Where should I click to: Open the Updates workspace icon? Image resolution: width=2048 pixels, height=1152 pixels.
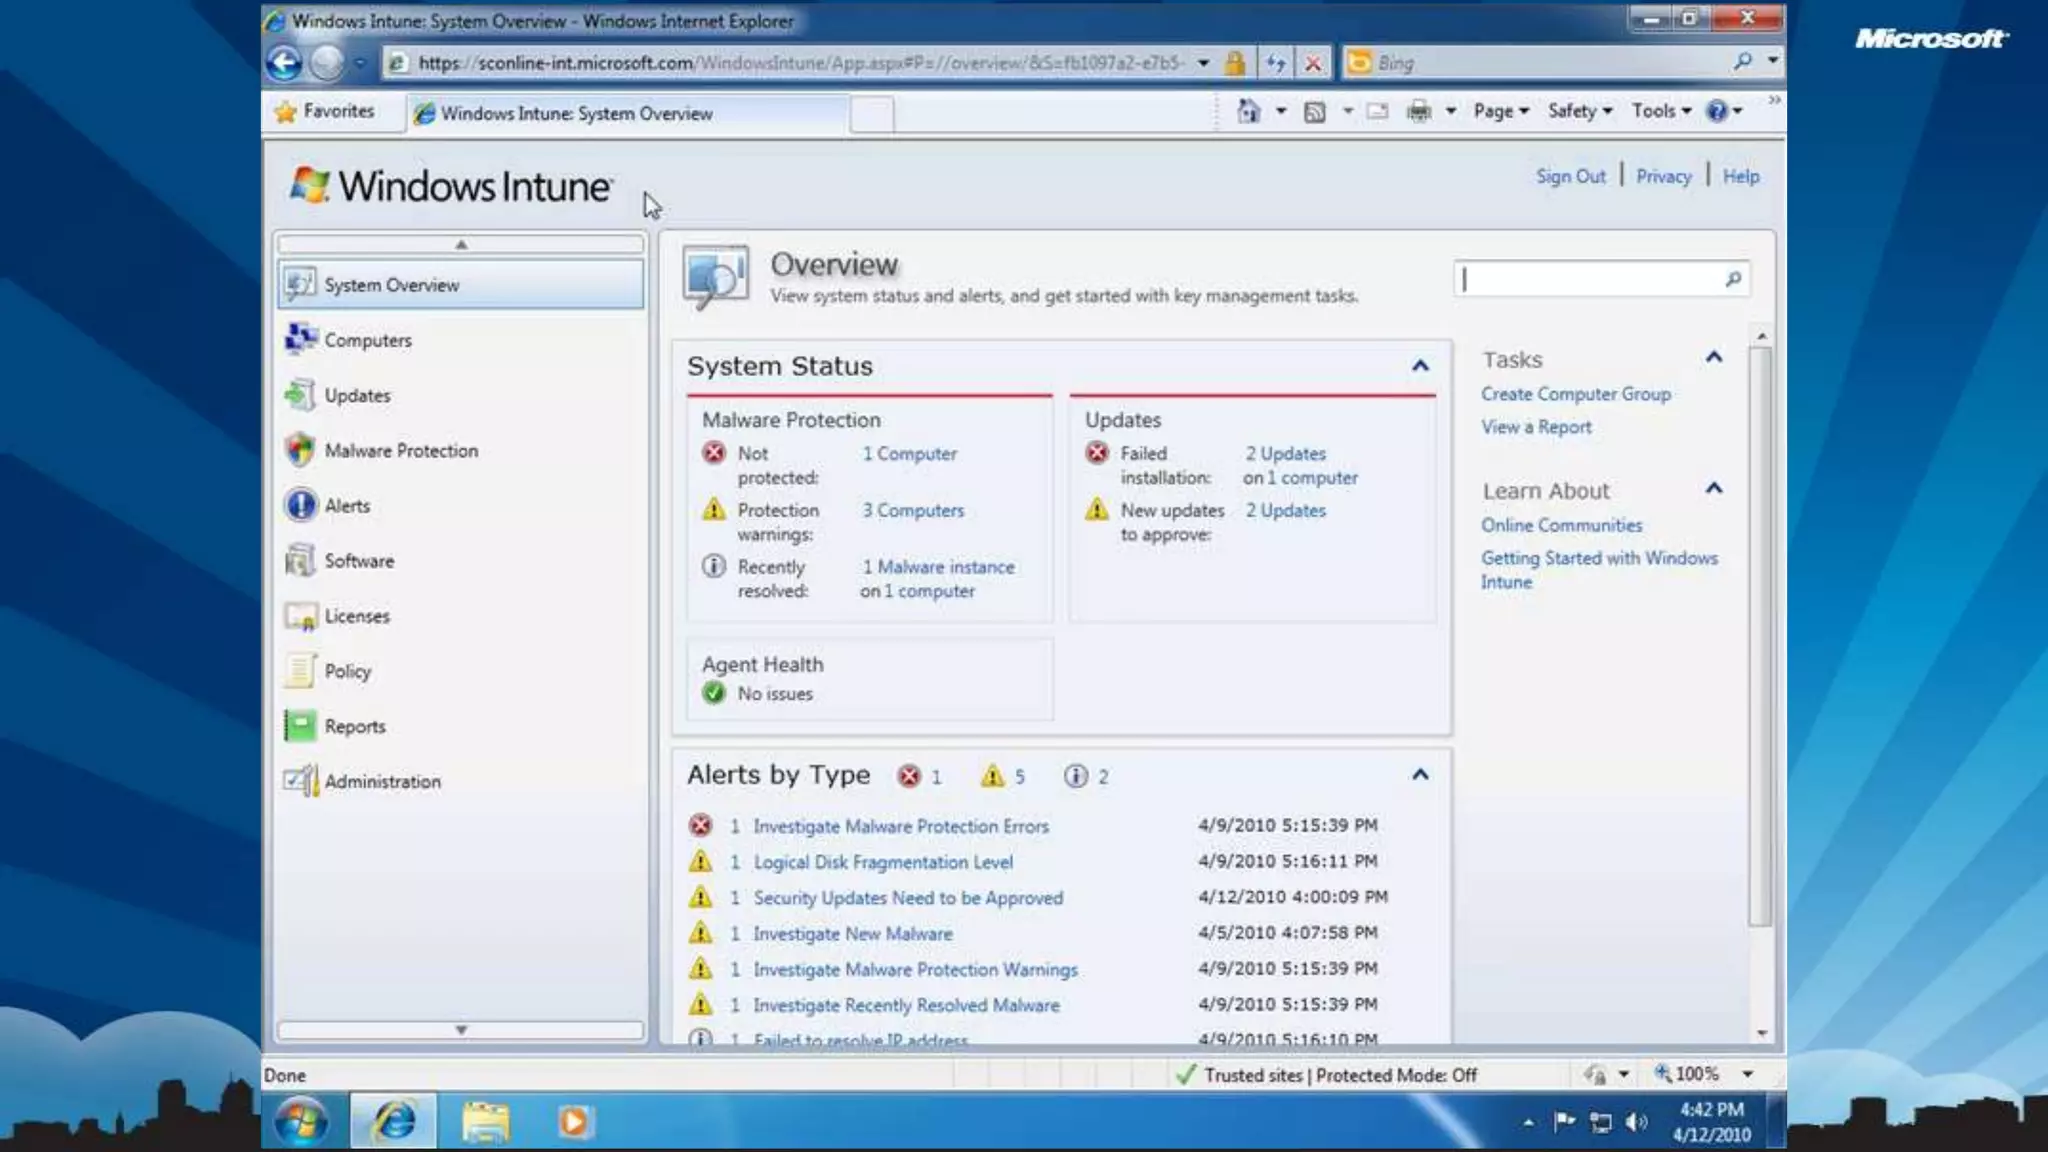pos(300,395)
